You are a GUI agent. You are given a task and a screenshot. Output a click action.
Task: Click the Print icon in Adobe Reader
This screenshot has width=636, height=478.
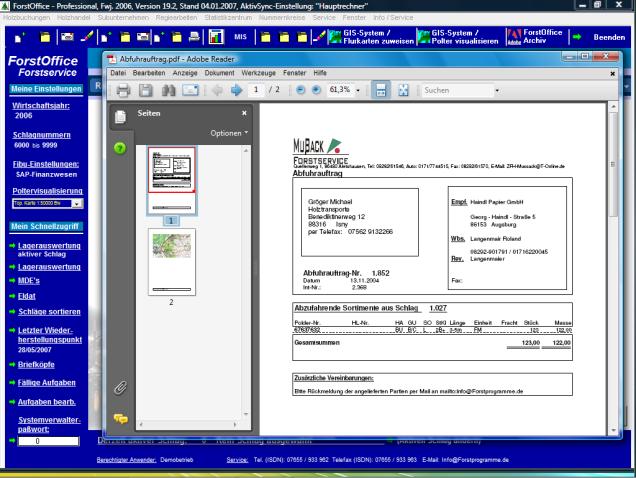(123, 90)
